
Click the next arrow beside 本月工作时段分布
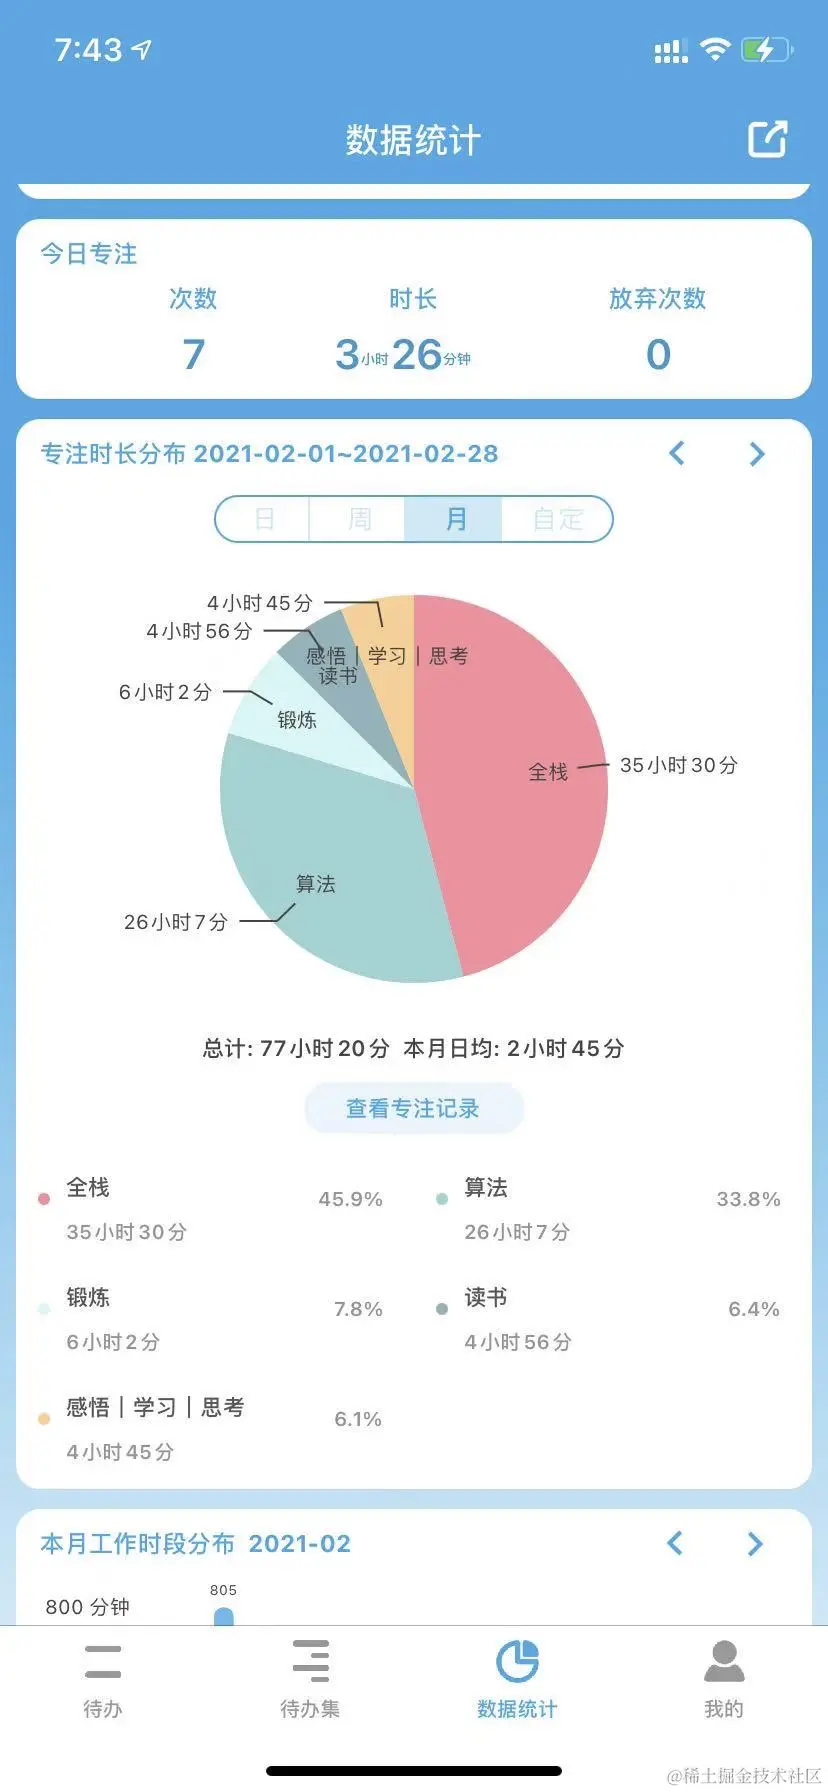click(755, 1544)
